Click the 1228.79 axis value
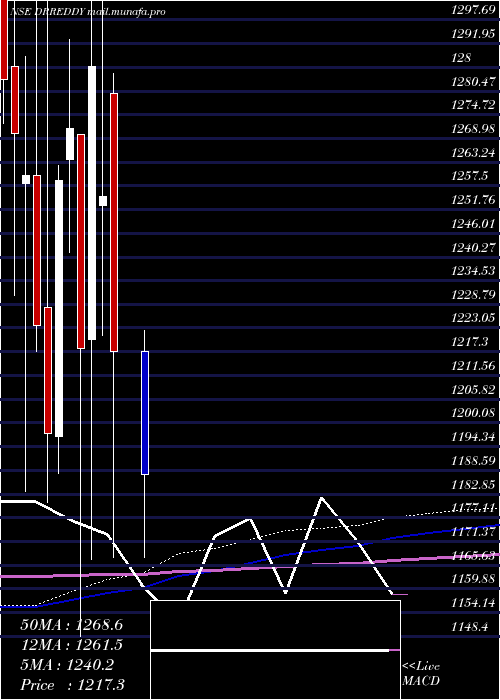This screenshot has height=700, width=500. tap(473, 295)
